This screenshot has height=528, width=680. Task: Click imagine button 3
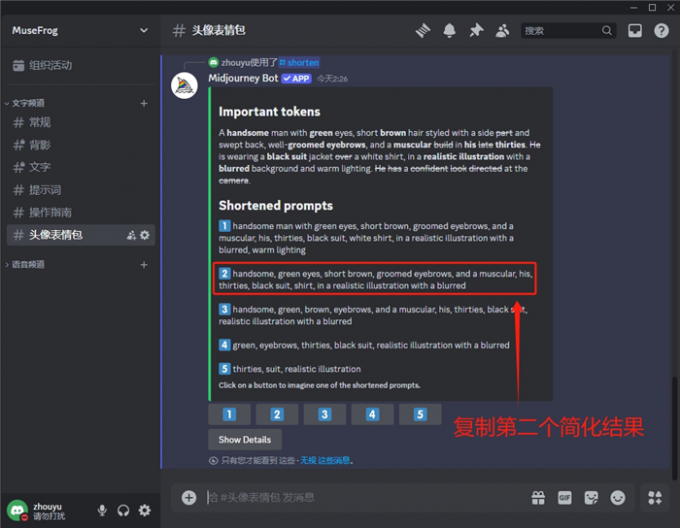(325, 414)
